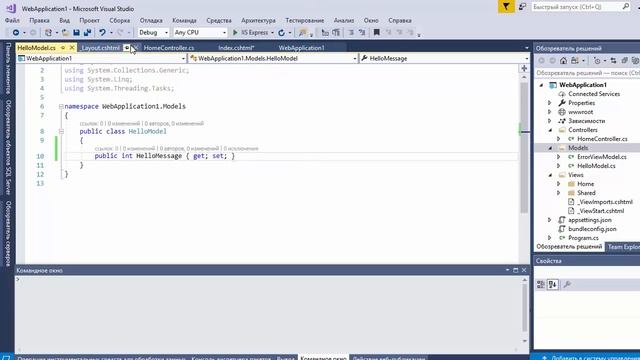640x360 pixels.
Task: Click the Pending Changes Filter clock icon
Action: (x=597, y=61)
